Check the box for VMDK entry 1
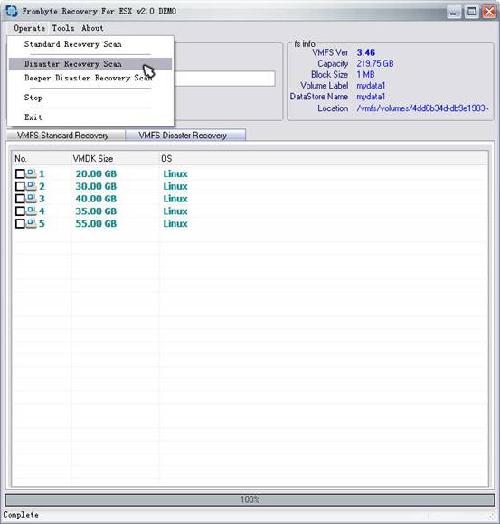 (20, 174)
